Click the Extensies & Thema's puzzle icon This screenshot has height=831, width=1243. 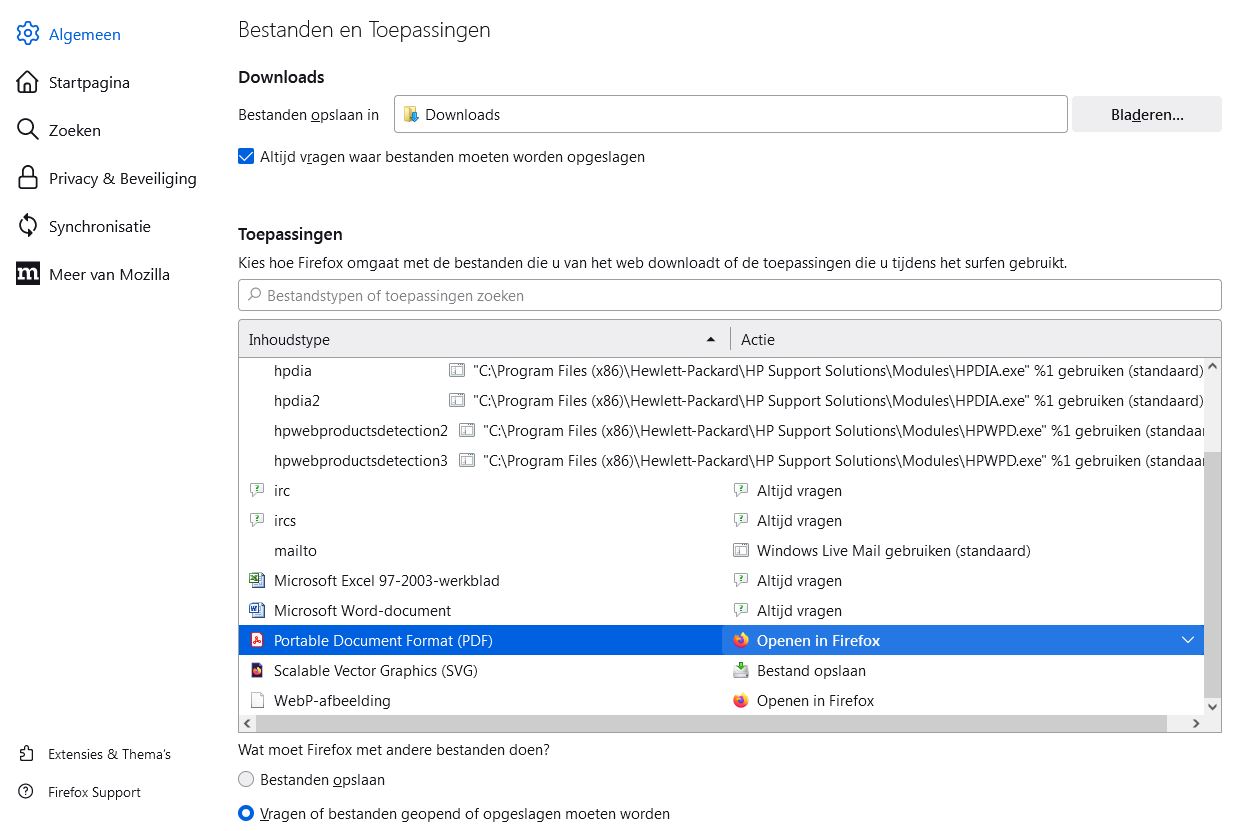(27, 754)
